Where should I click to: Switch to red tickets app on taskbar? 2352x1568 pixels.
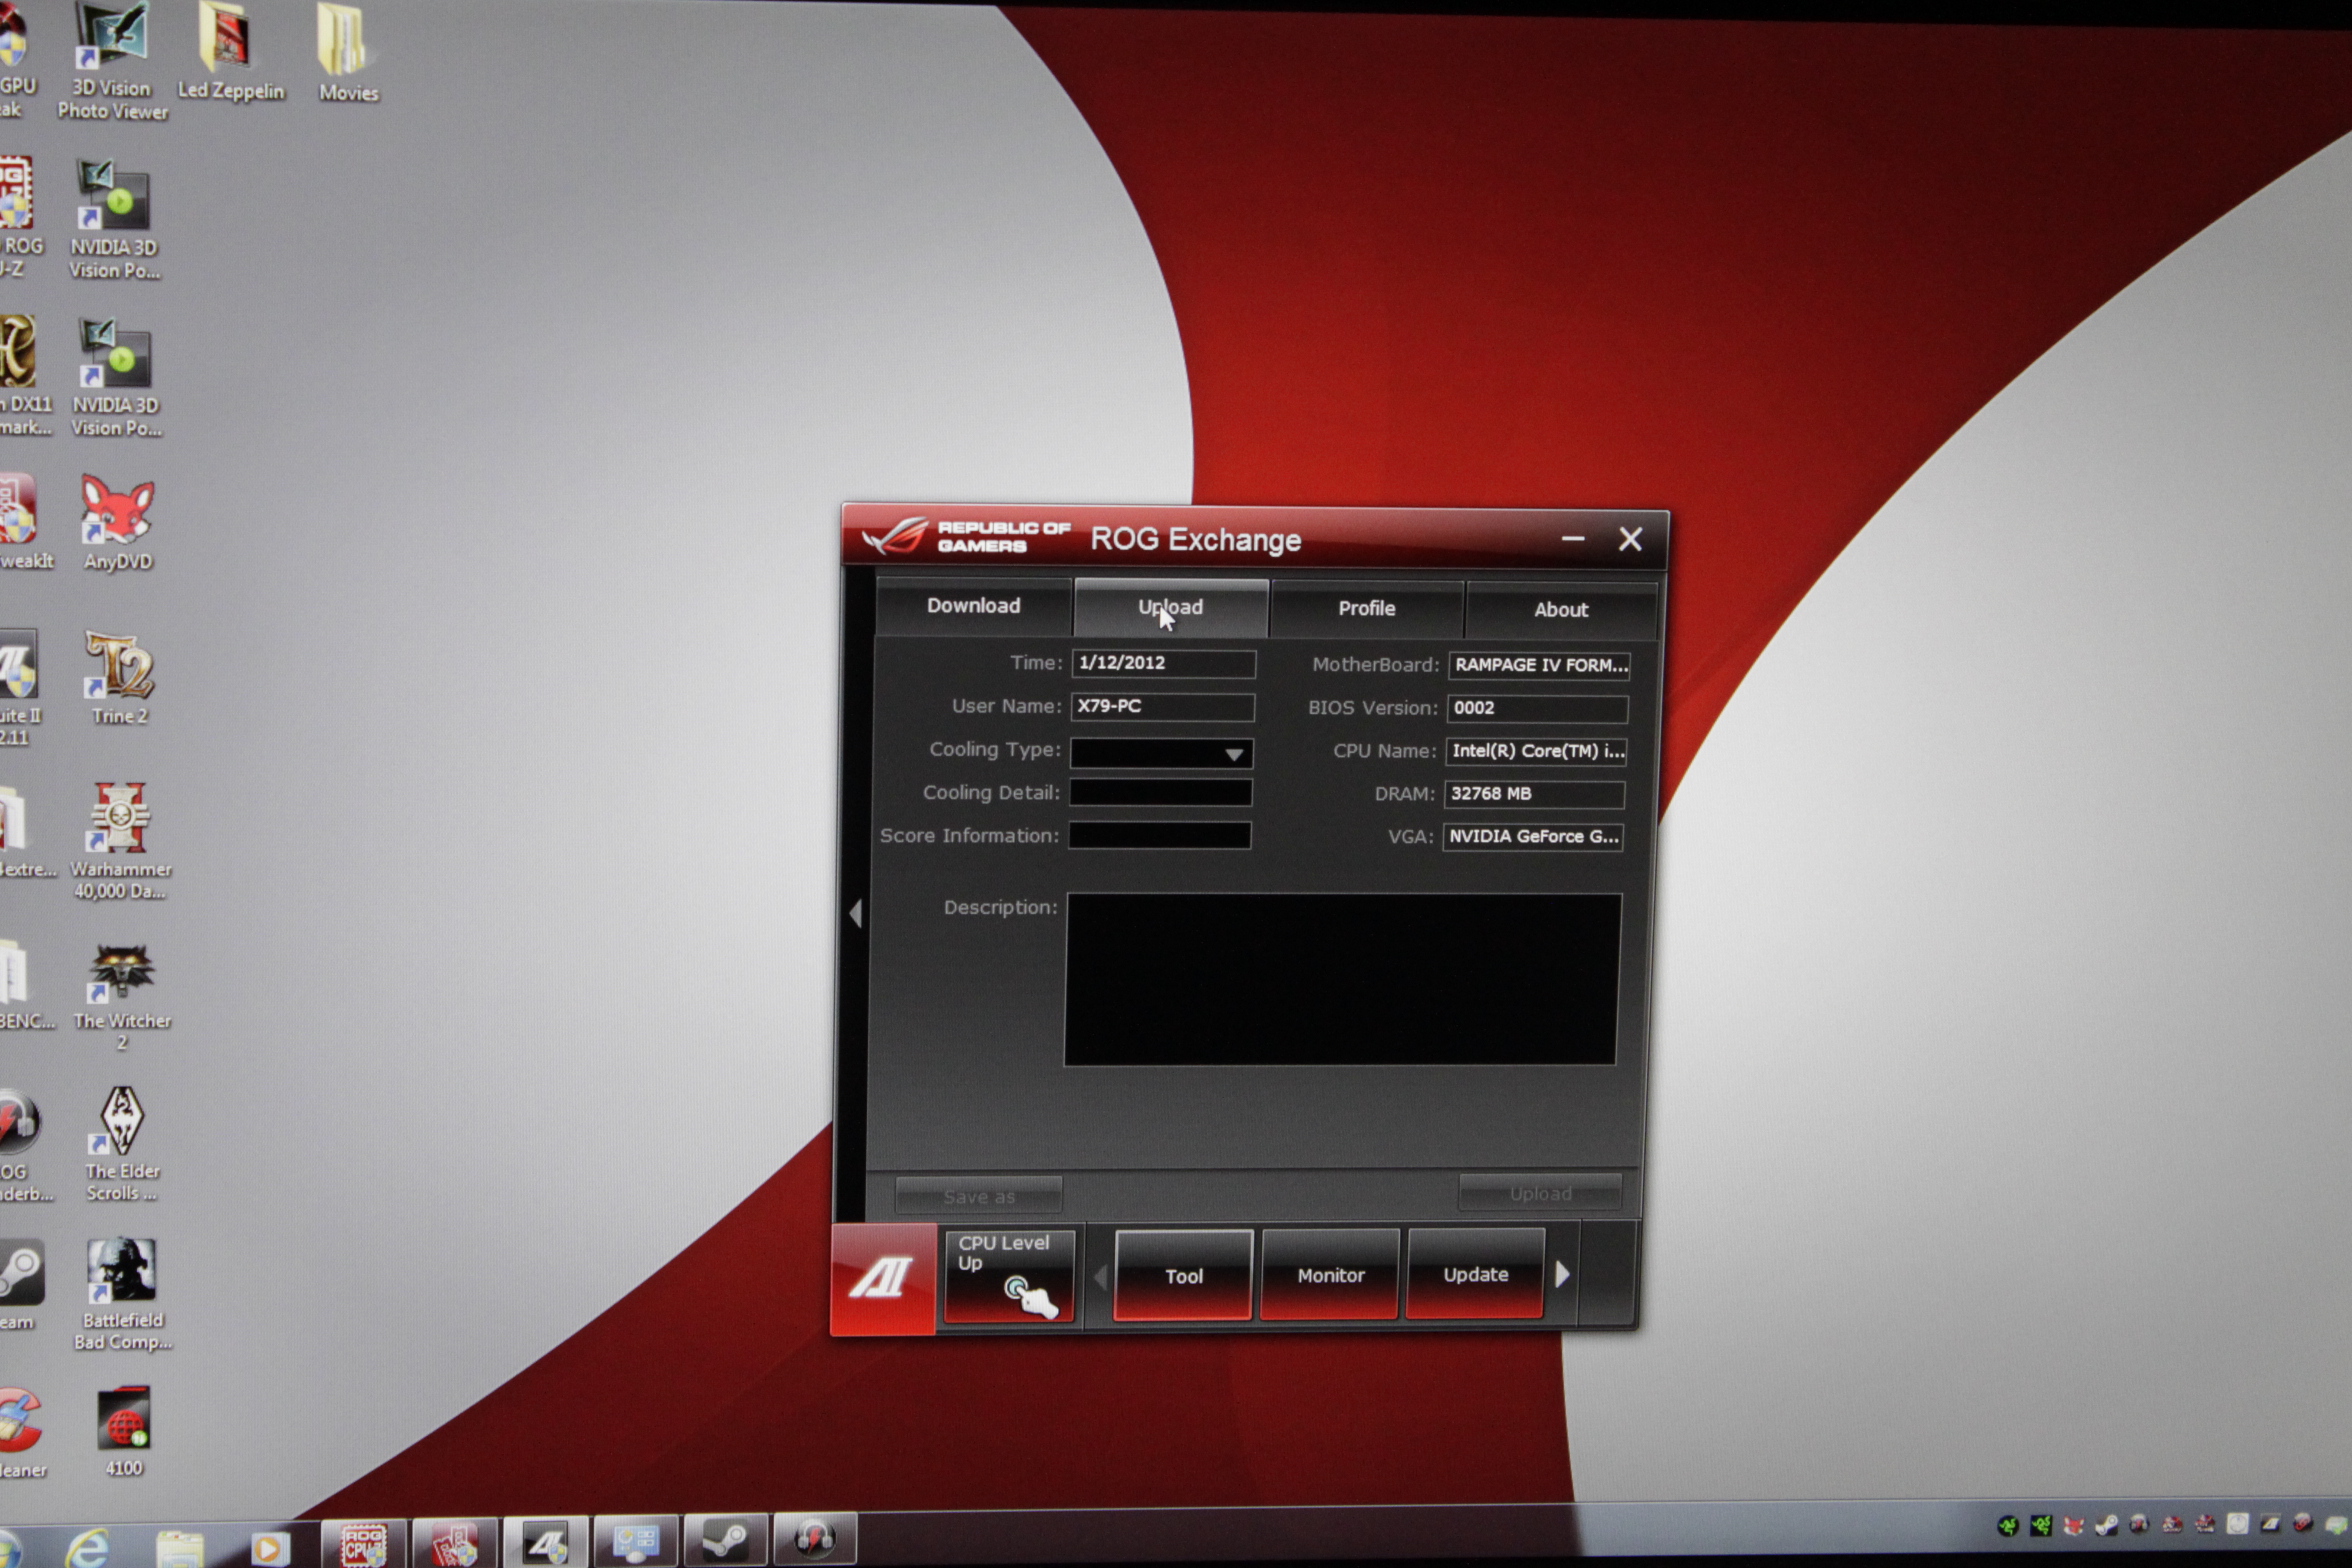point(455,1543)
